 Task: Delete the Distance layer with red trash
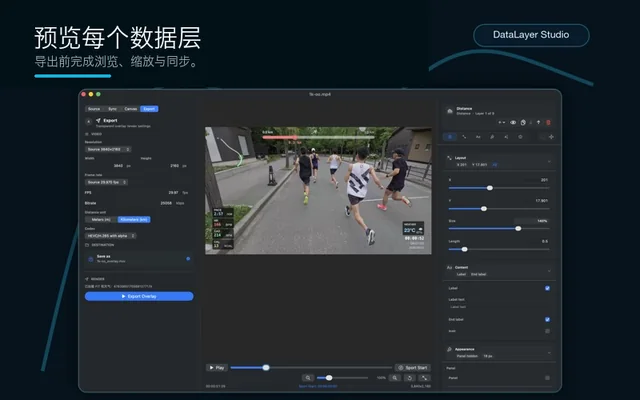548,122
